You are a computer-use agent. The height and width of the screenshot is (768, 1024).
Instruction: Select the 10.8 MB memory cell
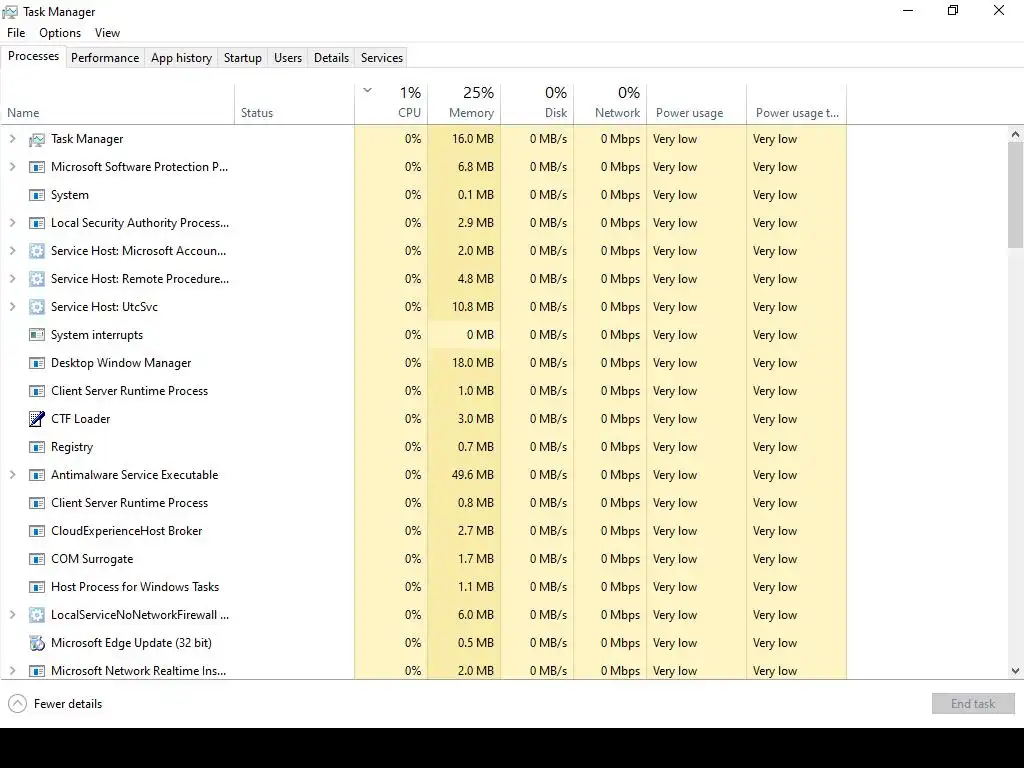tap(464, 307)
